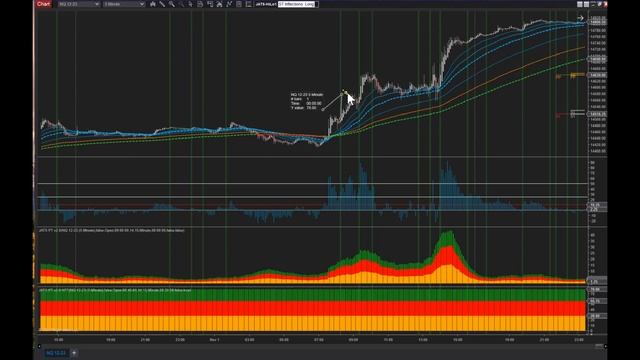Viewport: 640px width, 360px height.
Task: Click the "NQ 12-23 3 Minute" tooltip text
Action: 307,94
